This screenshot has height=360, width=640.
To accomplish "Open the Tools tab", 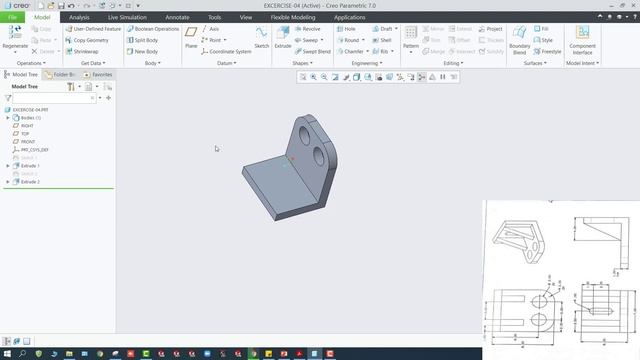I will [x=214, y=17].
